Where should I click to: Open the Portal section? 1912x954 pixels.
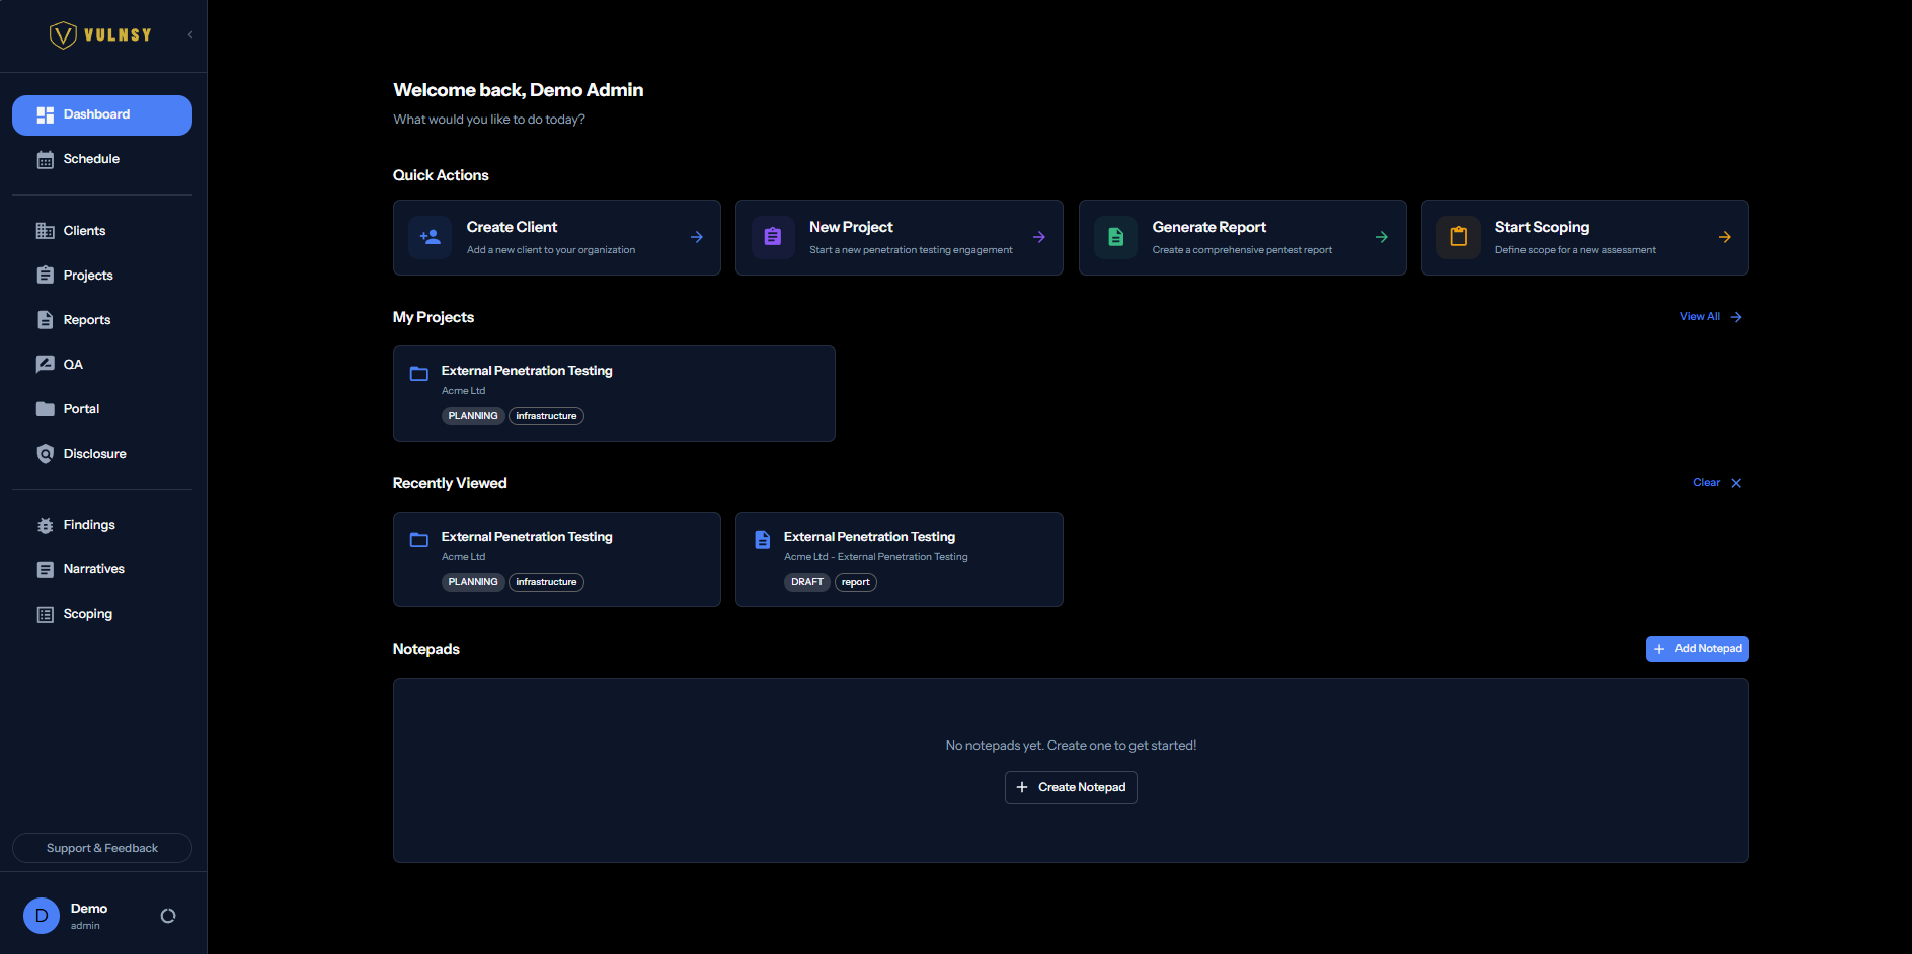pos(102,409)
